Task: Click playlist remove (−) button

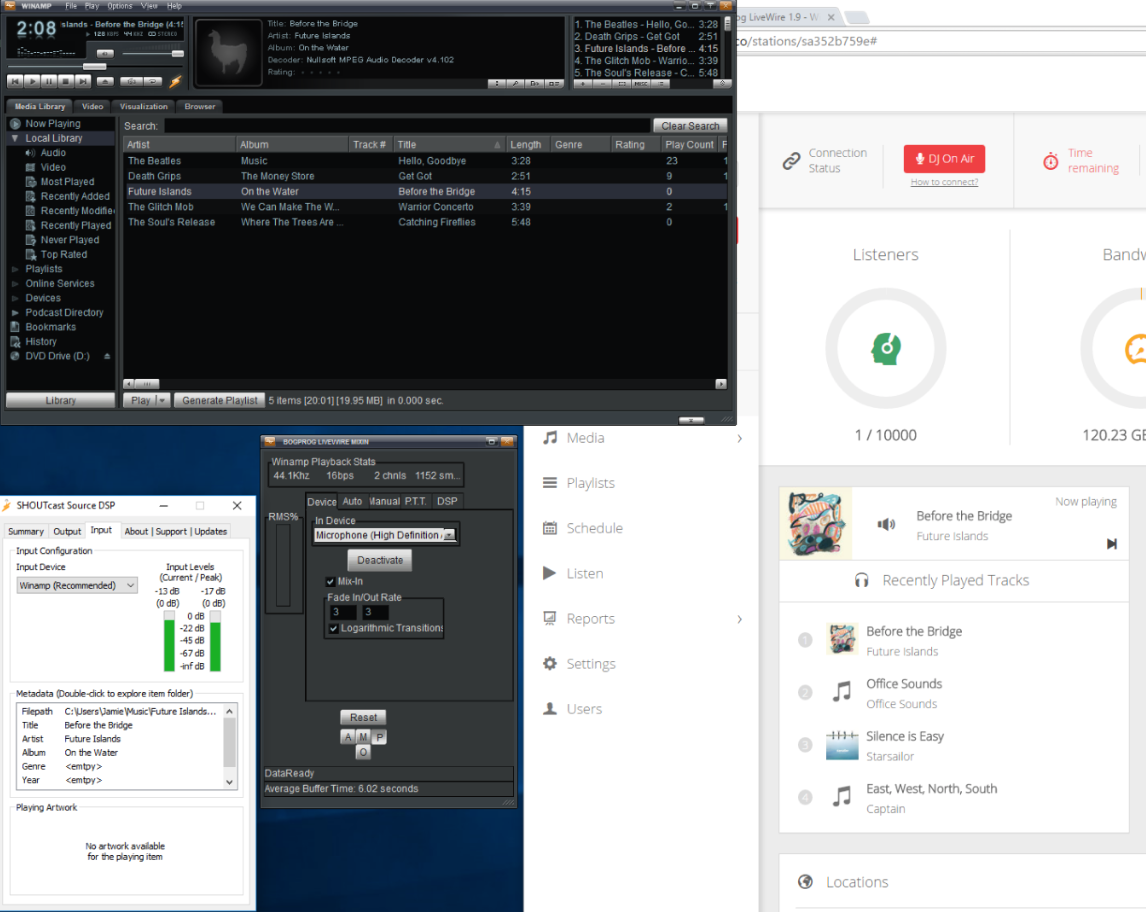Action: 602,84
